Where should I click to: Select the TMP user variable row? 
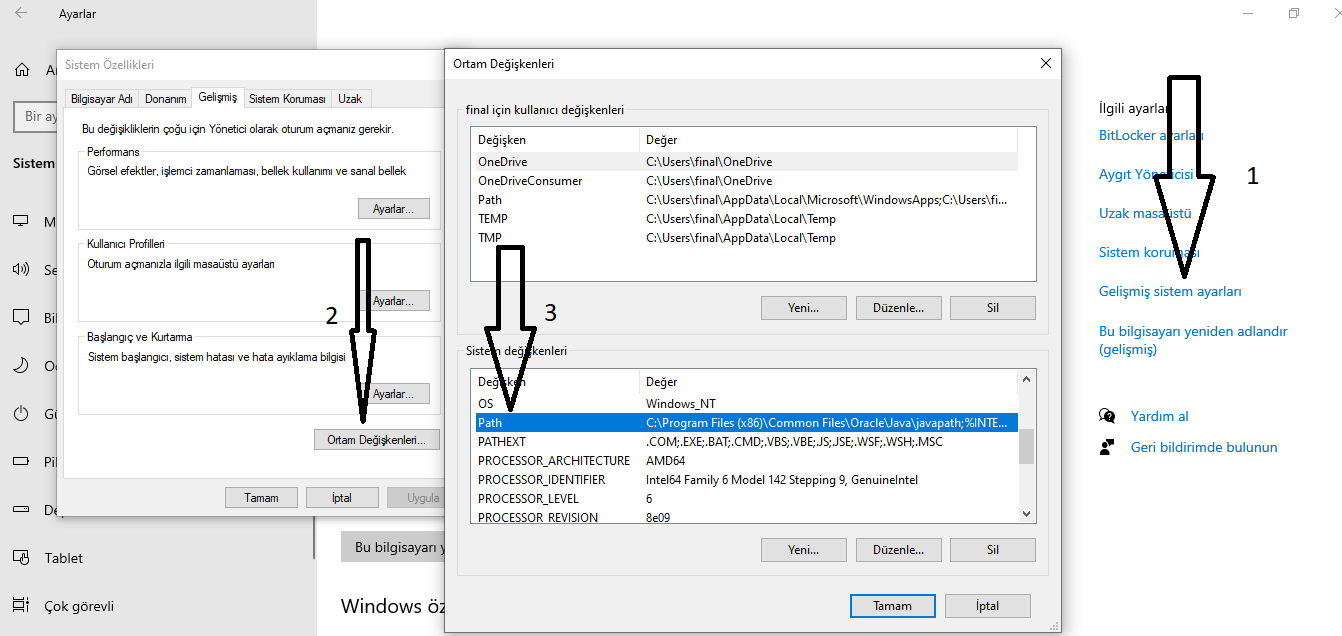pos(746,238)
